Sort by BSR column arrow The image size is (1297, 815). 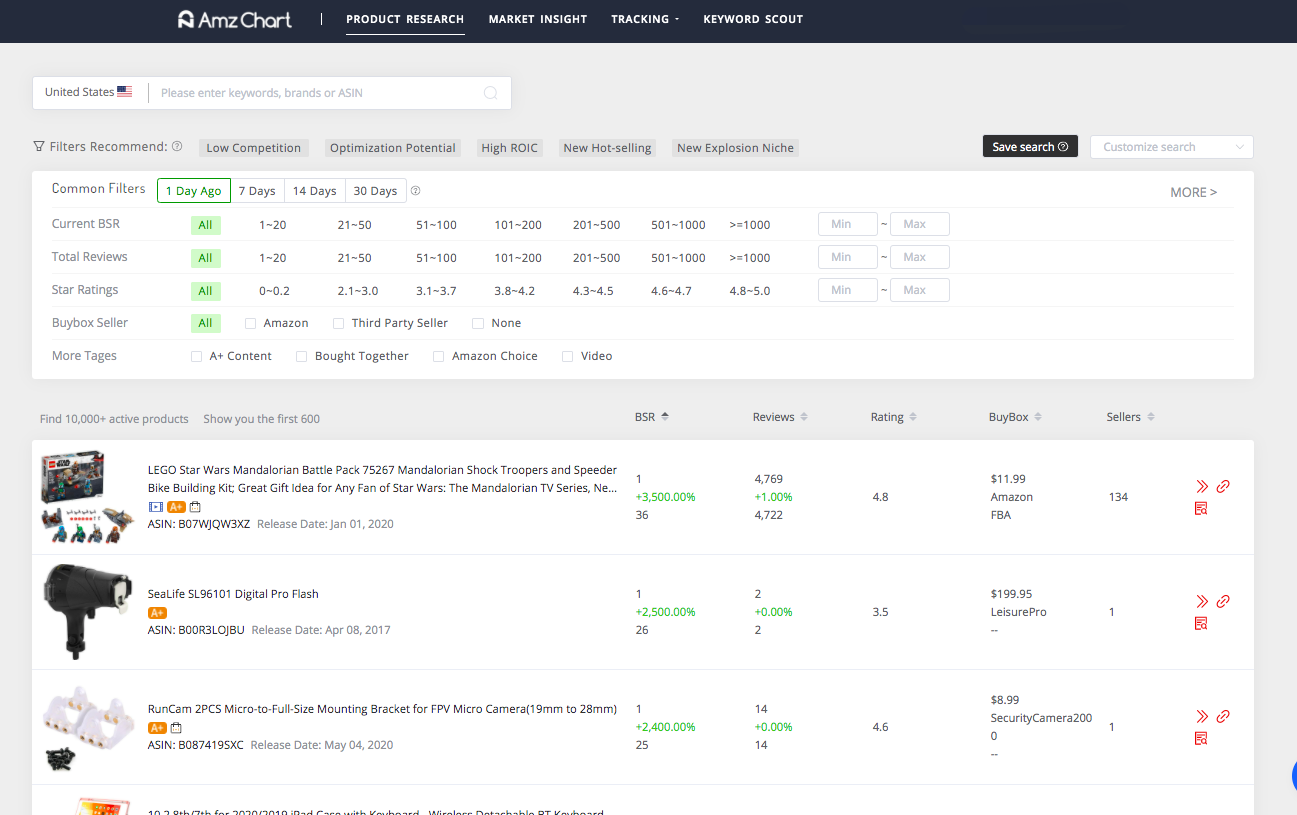[665, 417]
